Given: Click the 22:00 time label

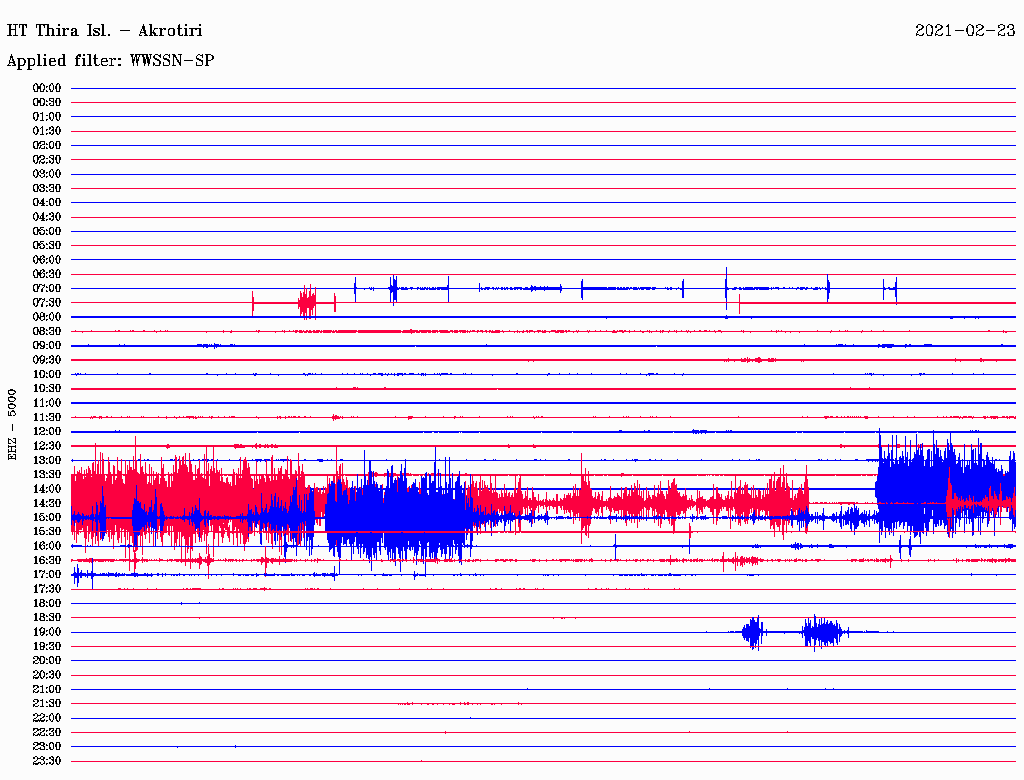Looking at the screenshot, I should tap(47, 719).
